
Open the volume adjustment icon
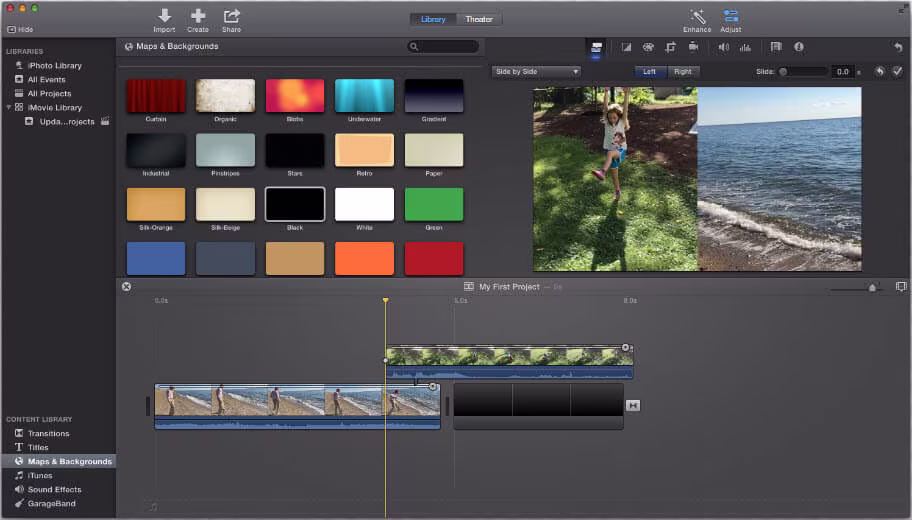coord(723,47)
